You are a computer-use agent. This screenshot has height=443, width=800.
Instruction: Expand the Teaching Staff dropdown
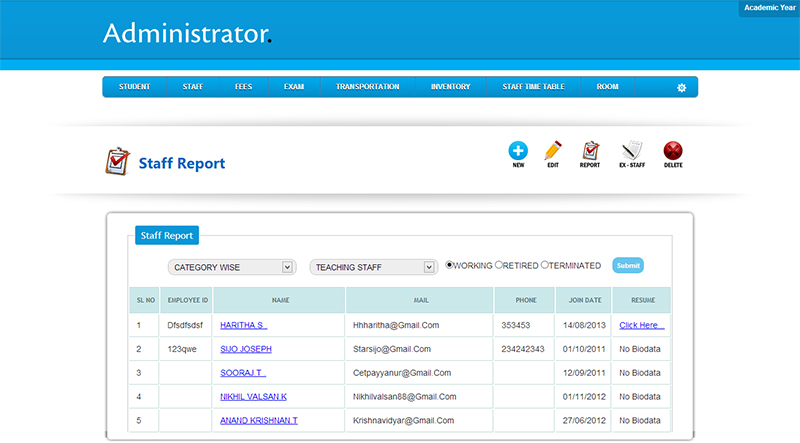374,267
